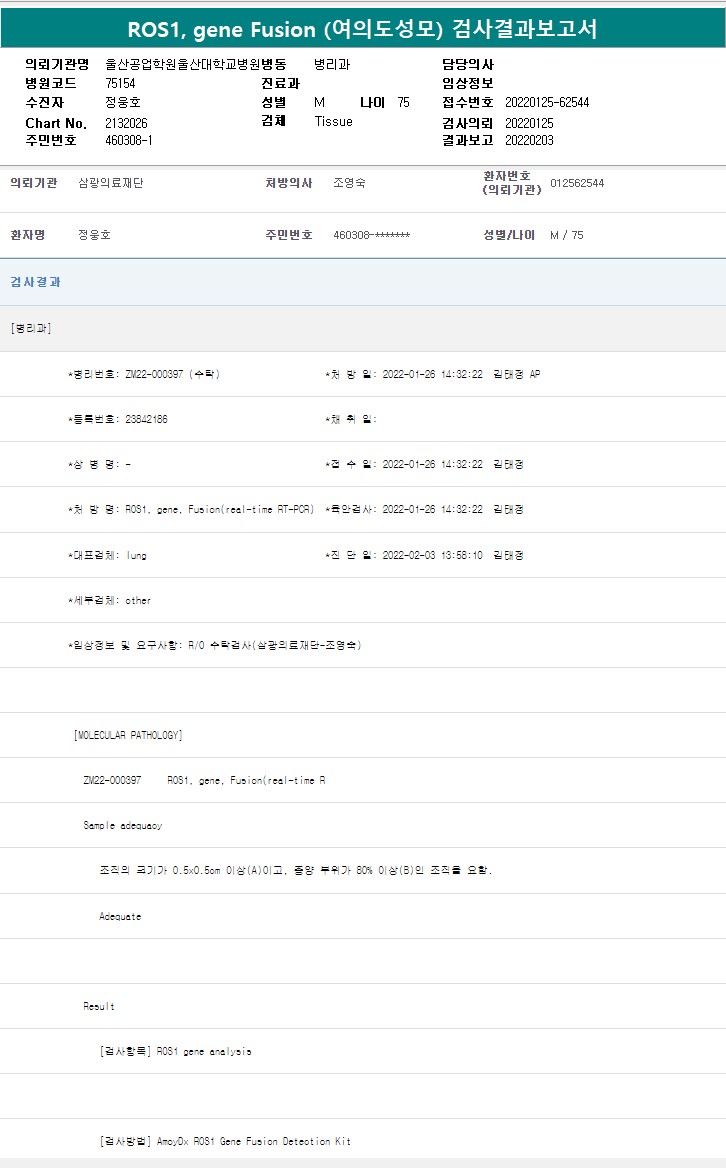This screenshot has width=726, height=1168.
Task: Click the ROS1 gene Fusion report title
Action: point(362,29)
